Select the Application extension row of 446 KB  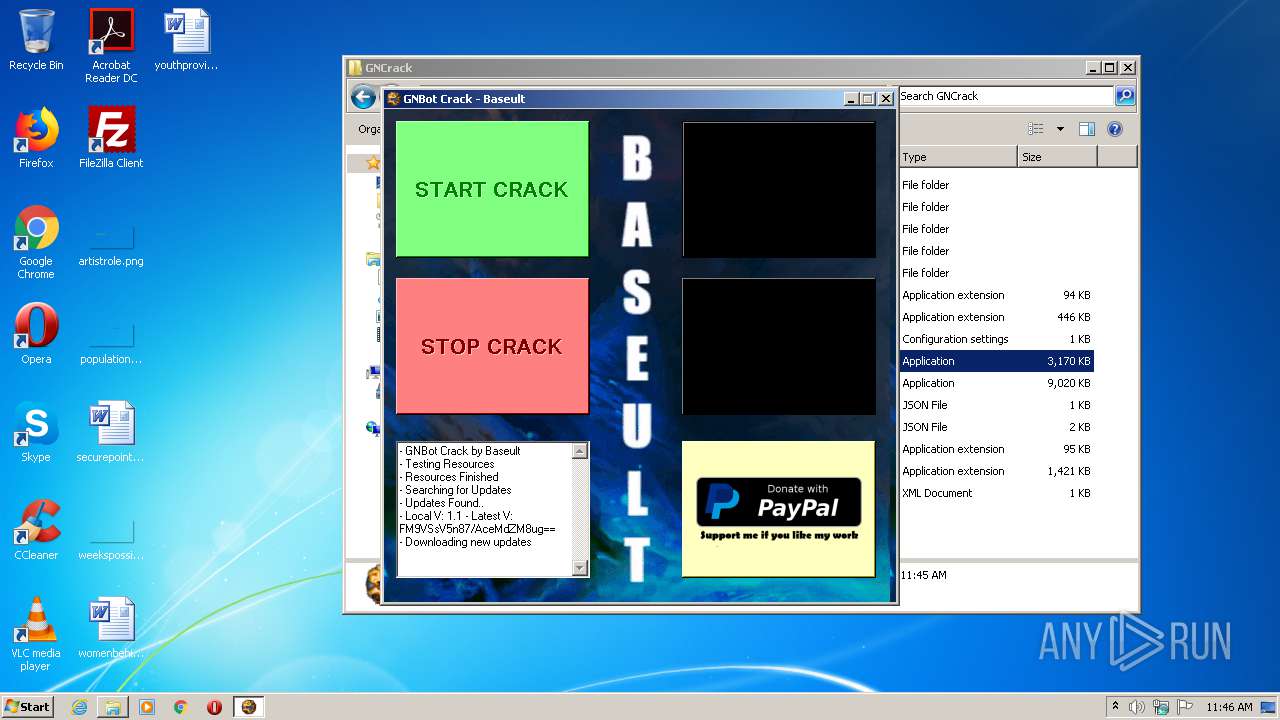pyautogui.click(x=996, y=317)
